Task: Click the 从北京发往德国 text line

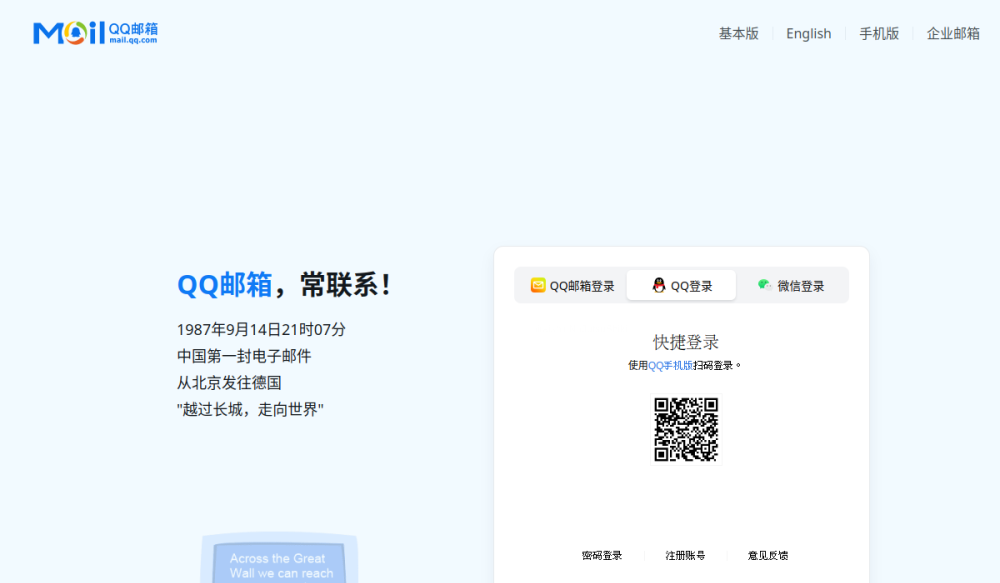Action: click(229, 383)
